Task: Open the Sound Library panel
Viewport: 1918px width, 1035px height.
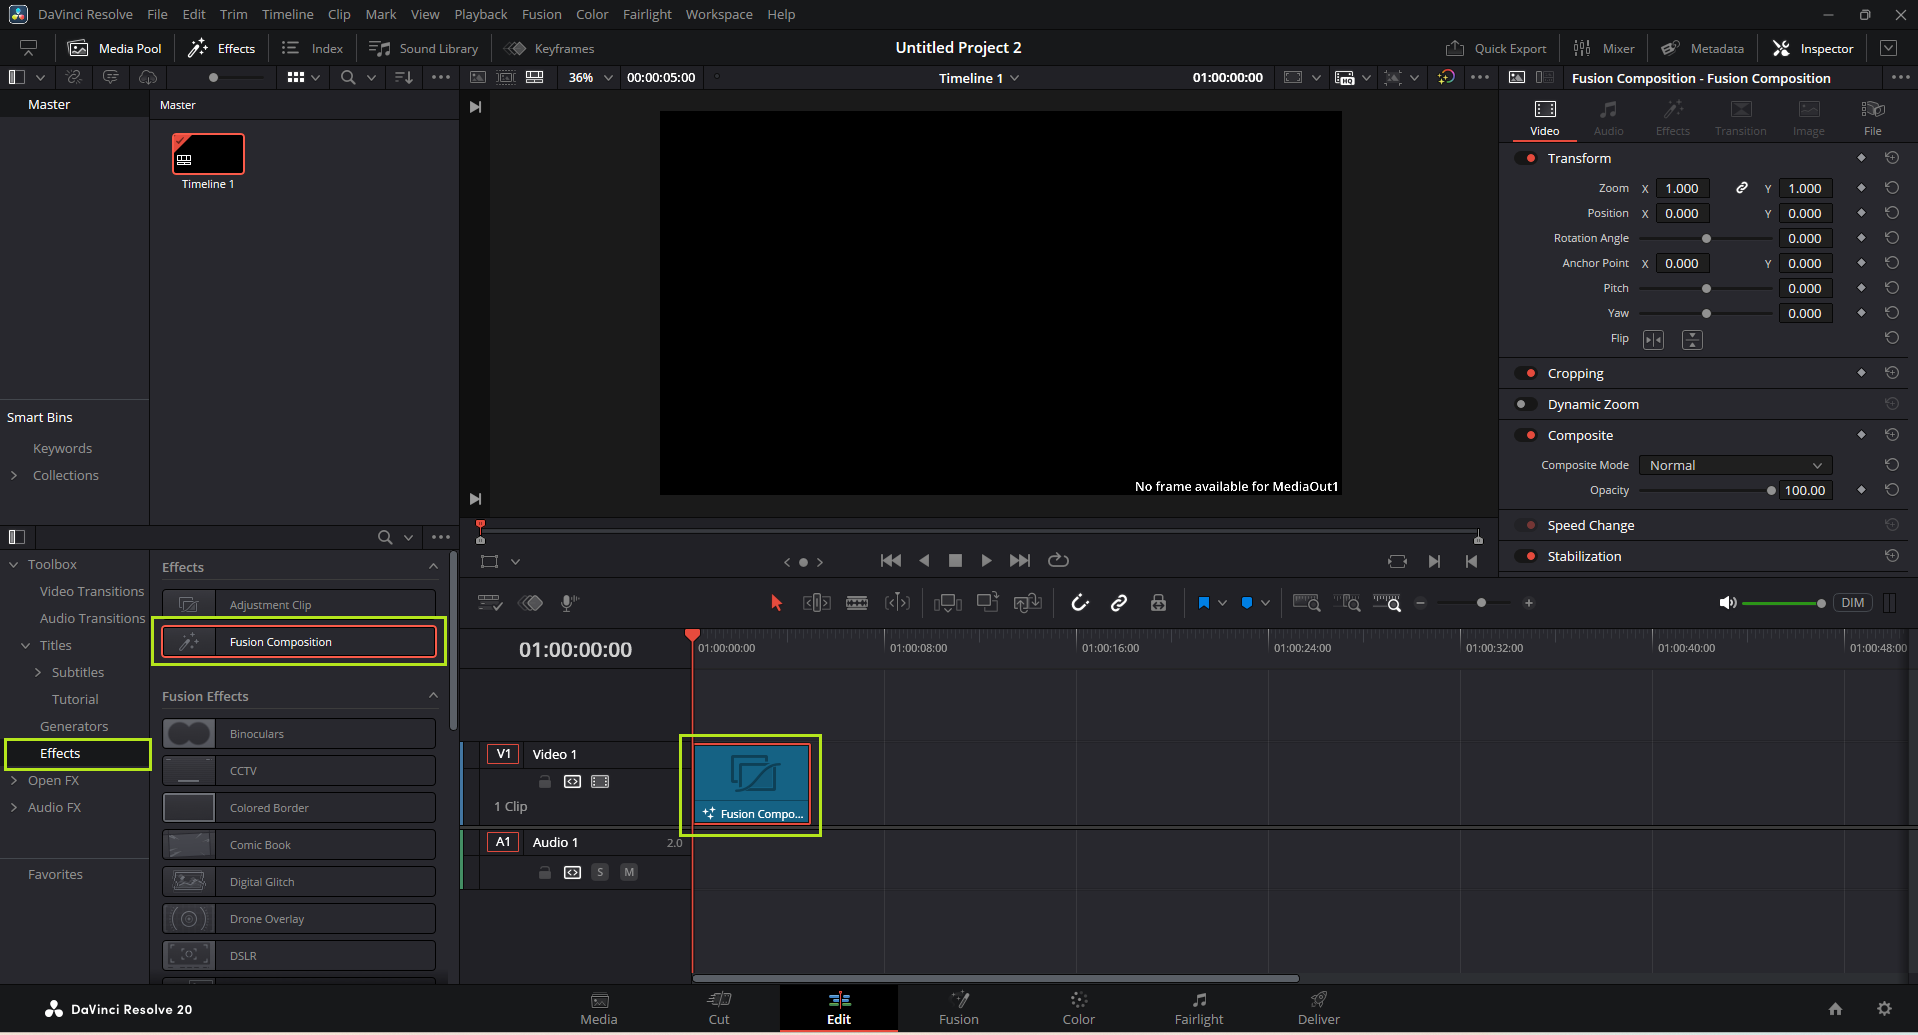Action: click(x=424, y=48)
